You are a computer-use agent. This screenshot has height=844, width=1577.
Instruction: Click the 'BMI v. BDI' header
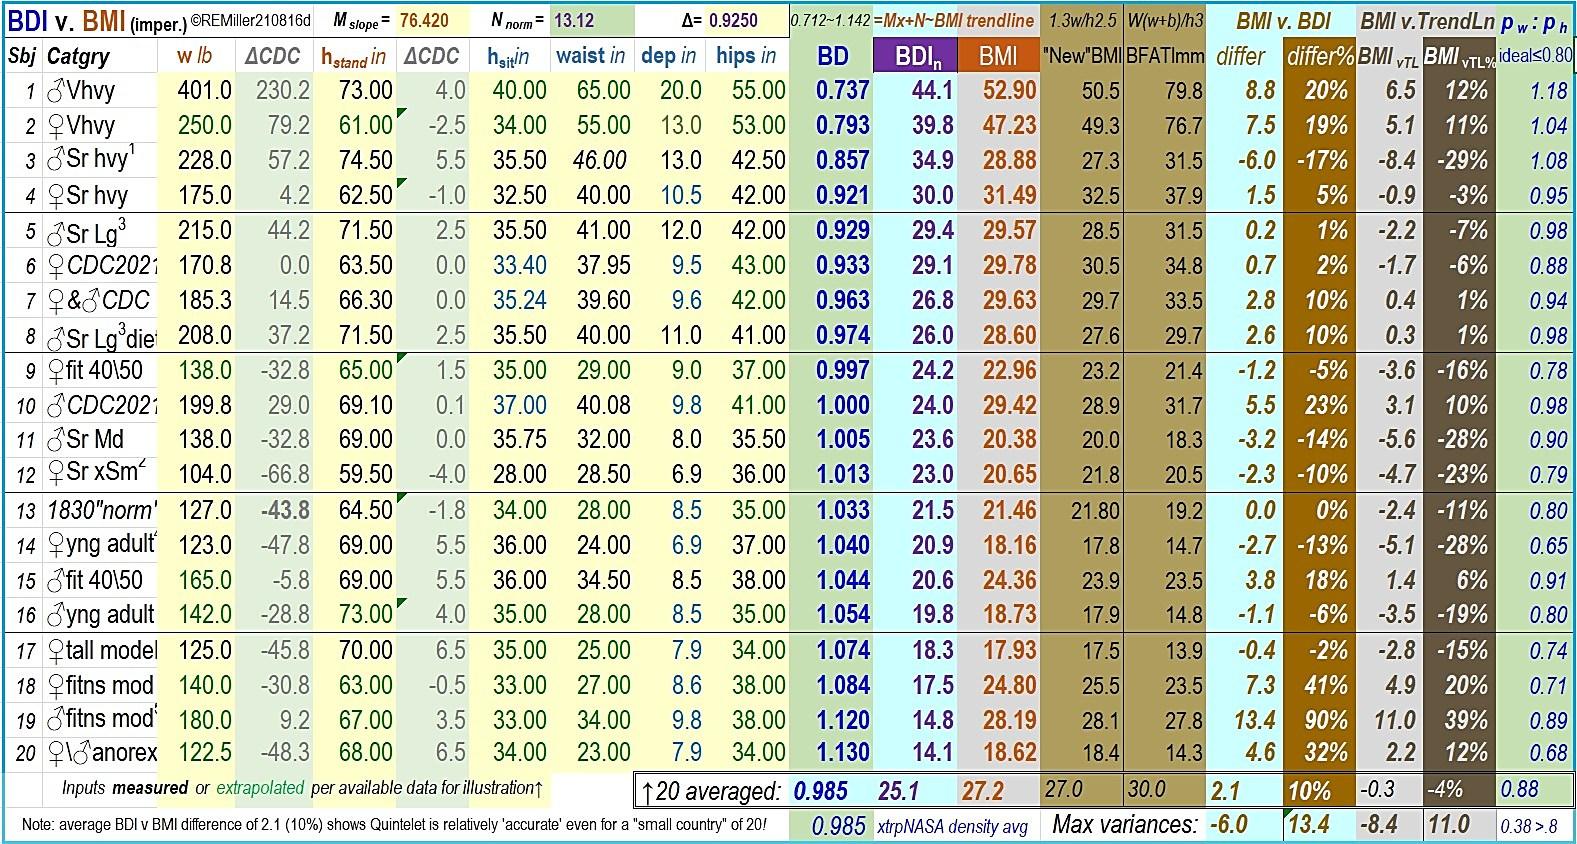[1283, 20]
